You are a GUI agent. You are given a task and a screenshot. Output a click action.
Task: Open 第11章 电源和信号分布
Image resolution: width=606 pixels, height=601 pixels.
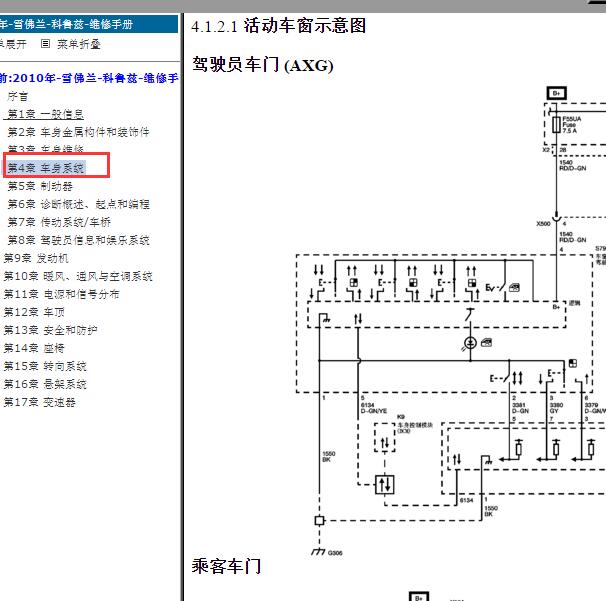(x=61, y=294)
